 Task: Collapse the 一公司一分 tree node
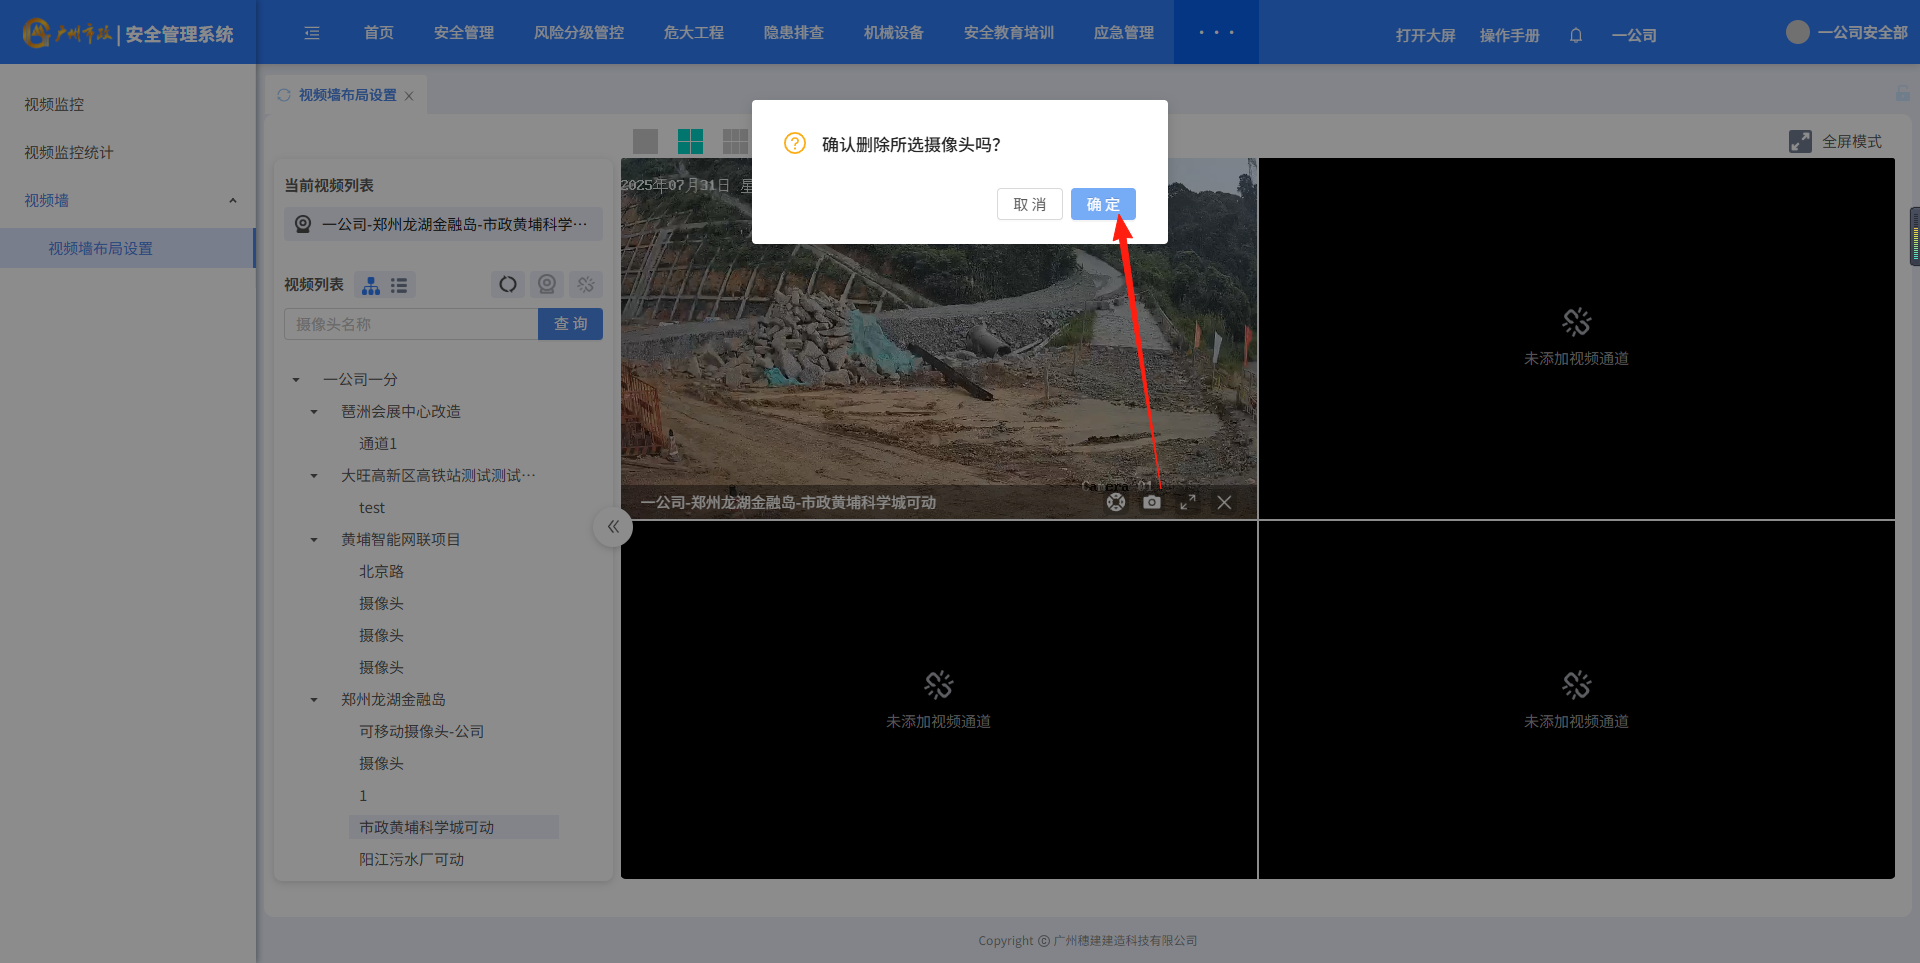(296, 380)
